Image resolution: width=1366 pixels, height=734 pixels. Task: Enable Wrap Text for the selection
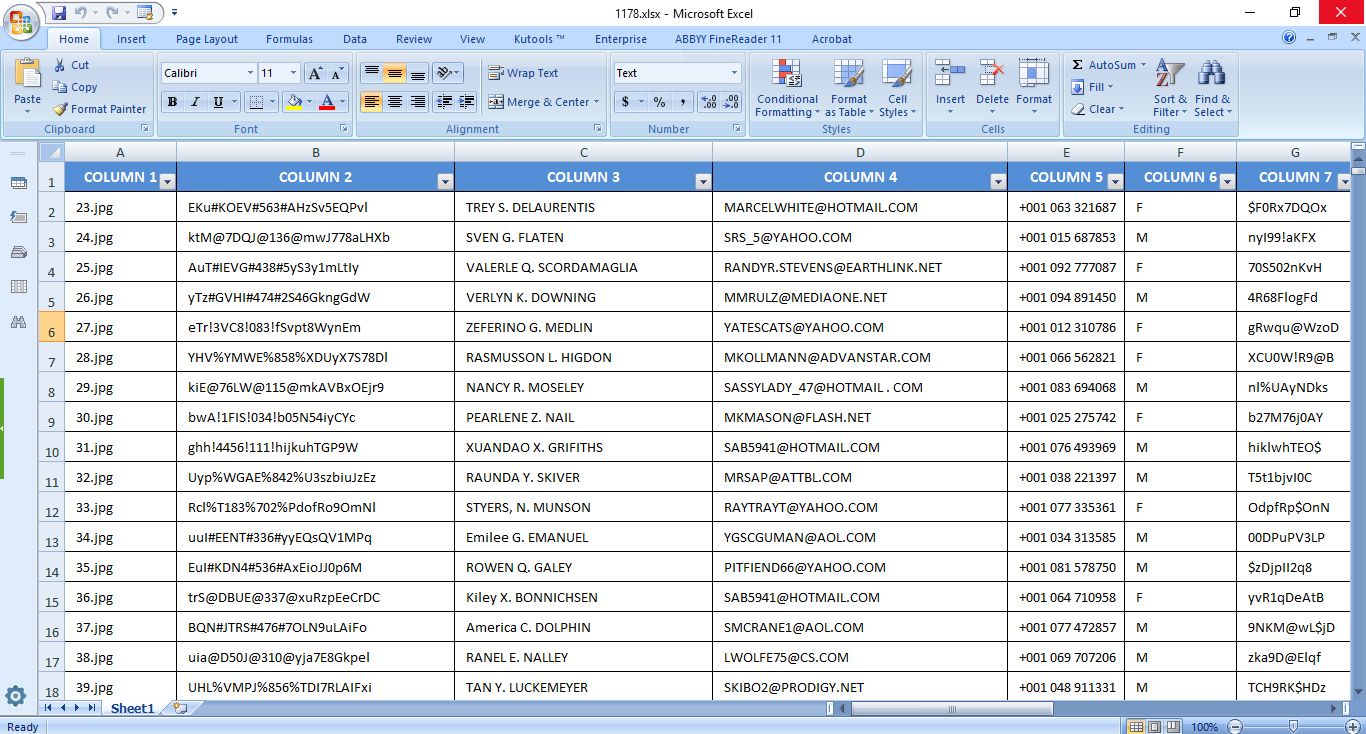tap(523, 72)
